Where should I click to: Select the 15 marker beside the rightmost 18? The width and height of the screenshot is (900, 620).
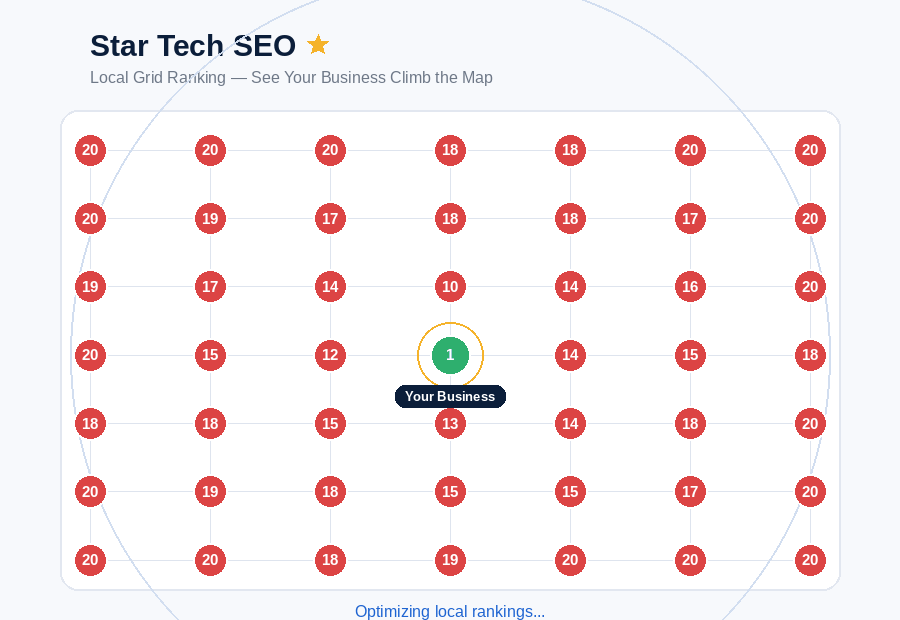click(690, 355)
